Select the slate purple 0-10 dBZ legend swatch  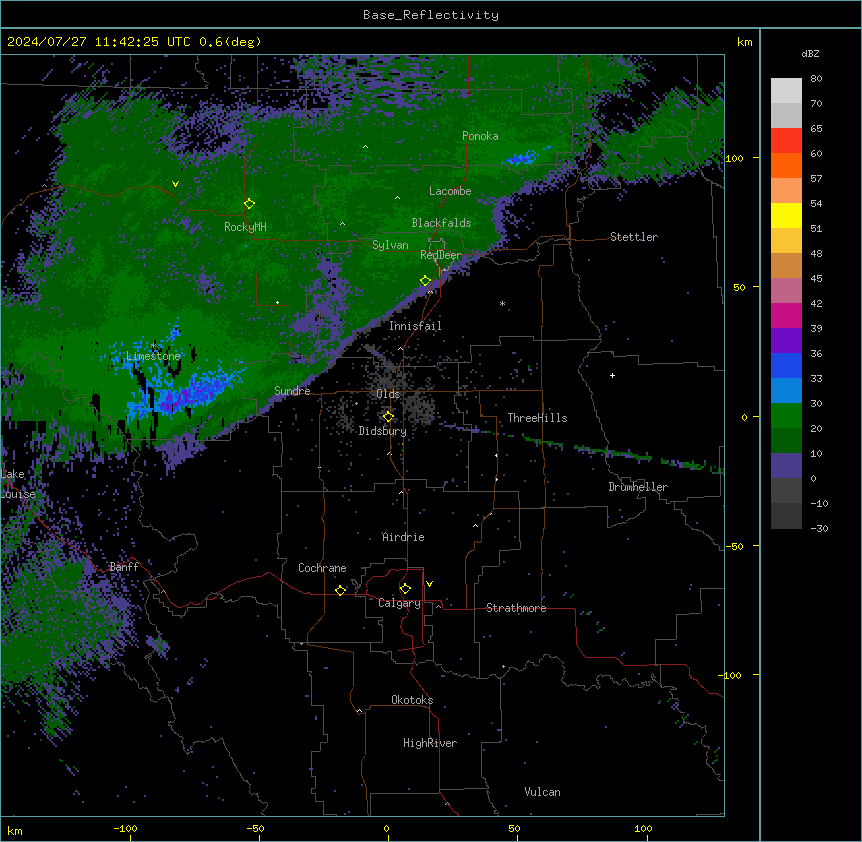click(x=786, y=466)
